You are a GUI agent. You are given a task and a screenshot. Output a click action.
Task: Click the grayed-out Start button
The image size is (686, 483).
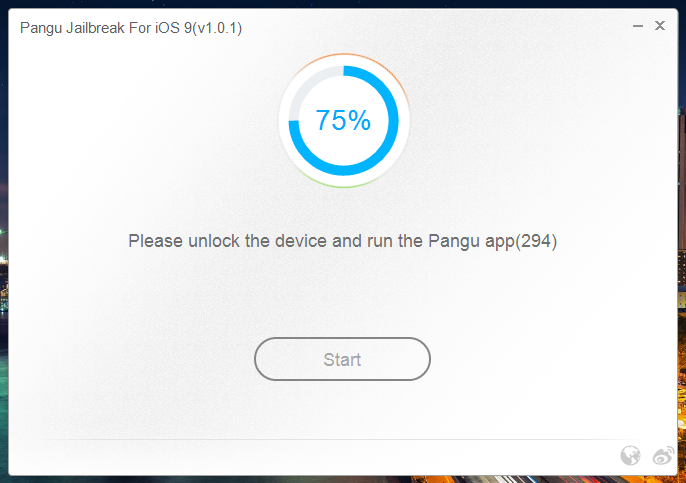[x=342, y=359]
